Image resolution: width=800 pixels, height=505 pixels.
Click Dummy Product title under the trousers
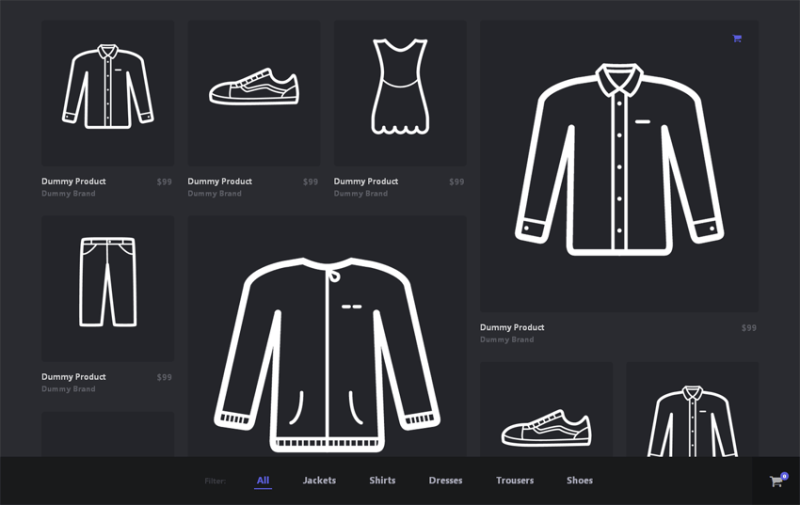[73, 377]
